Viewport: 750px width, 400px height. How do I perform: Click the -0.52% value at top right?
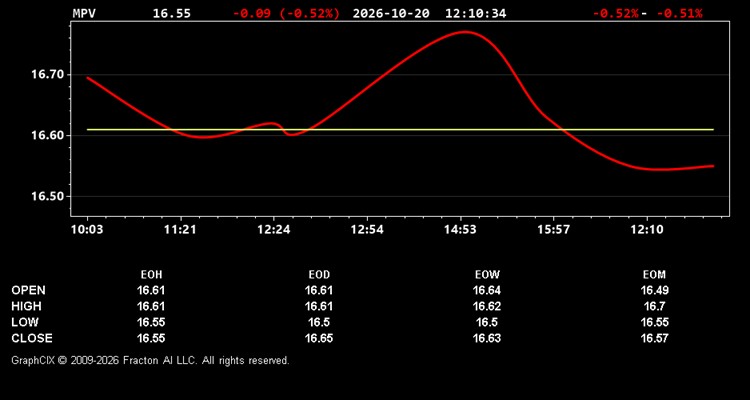pos(615,13)
